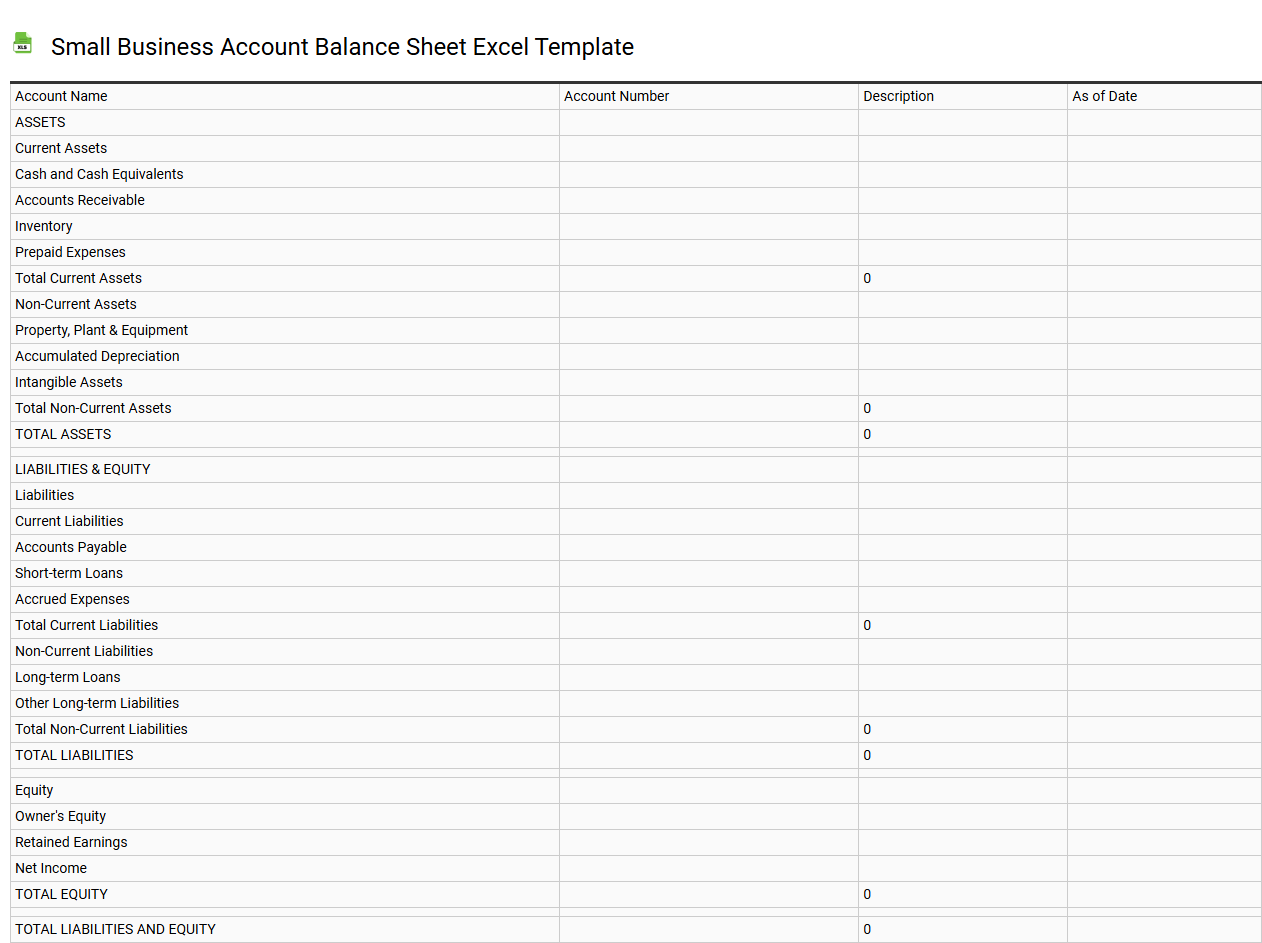Click the Accounts Receivable row

80,200
